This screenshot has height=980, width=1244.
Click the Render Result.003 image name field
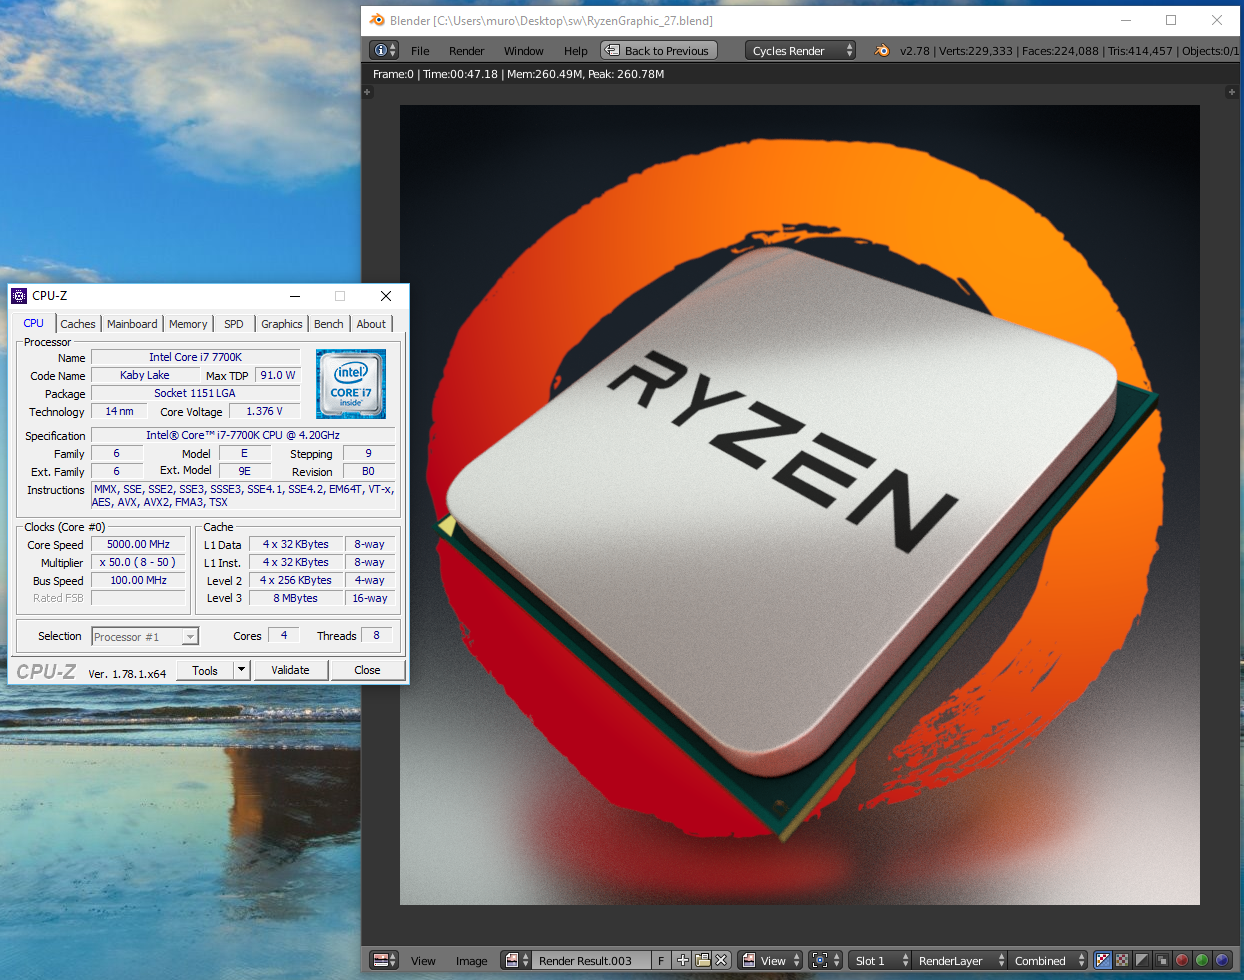pos(591,960)
